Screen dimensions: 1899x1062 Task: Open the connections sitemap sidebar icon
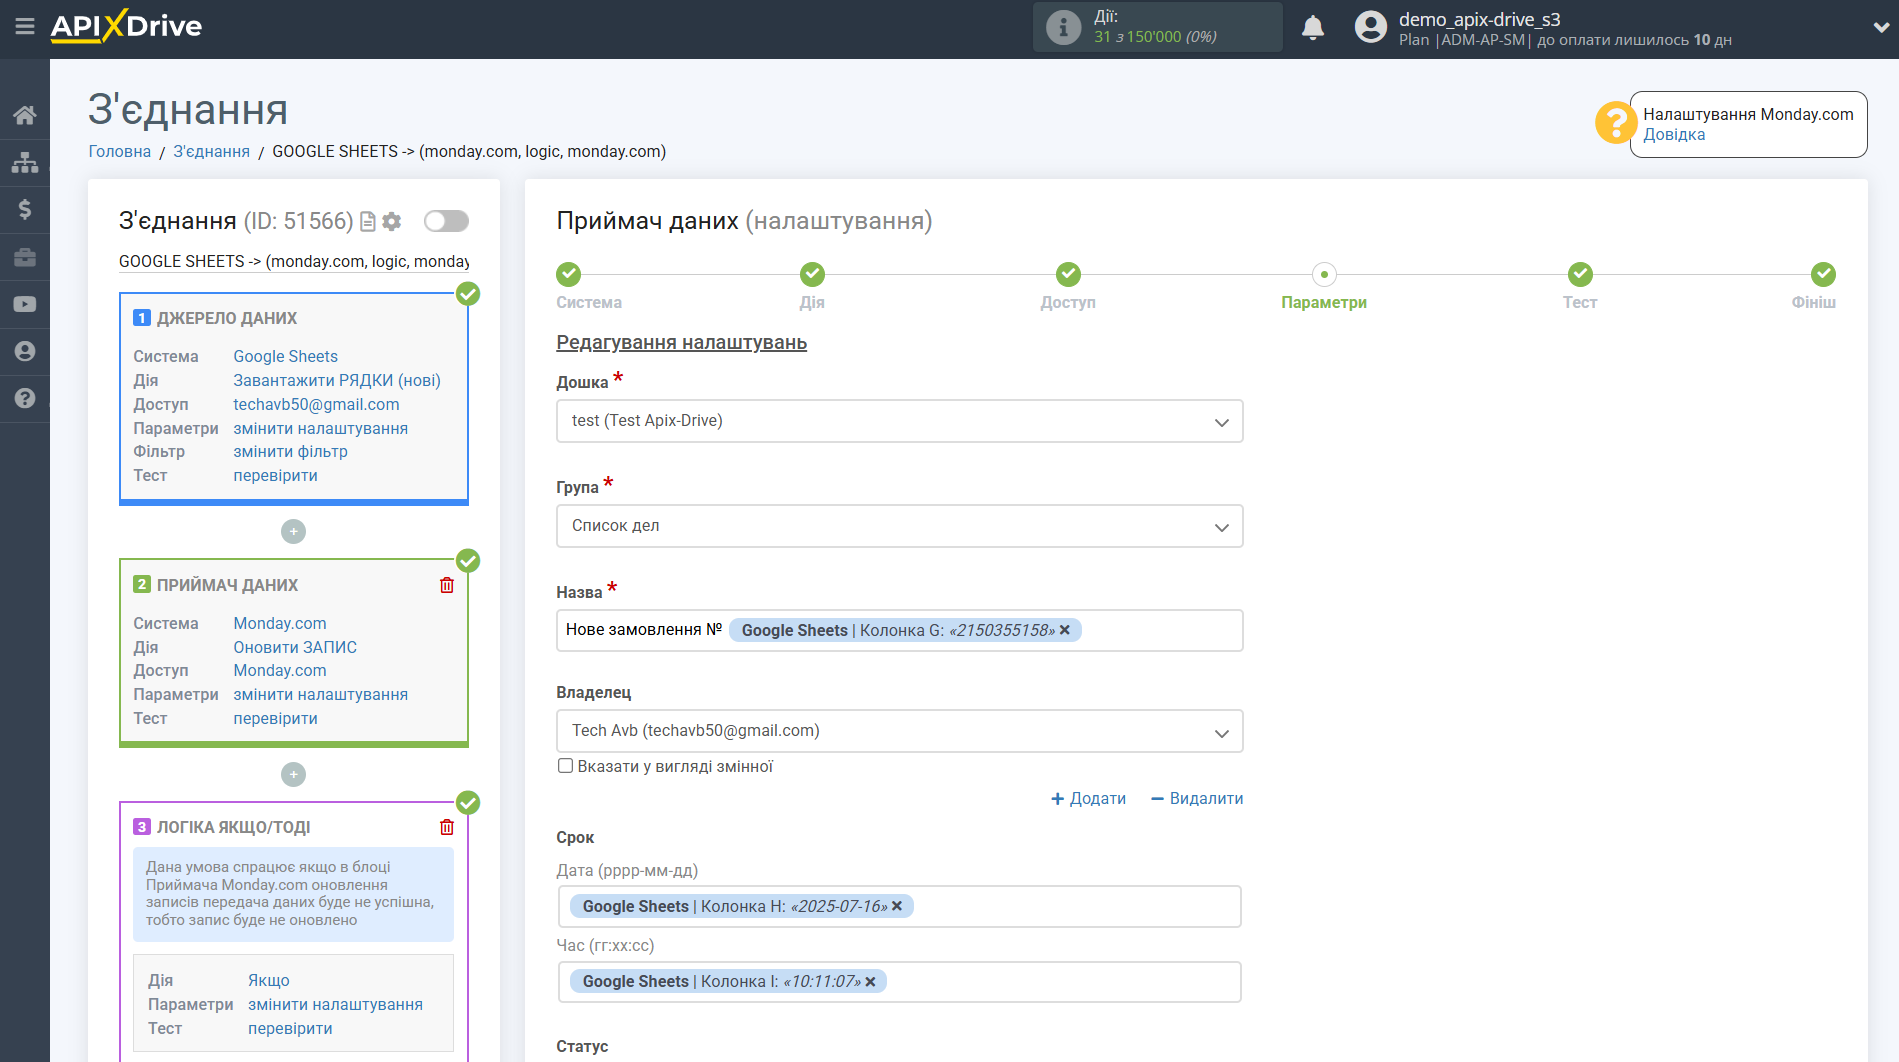(x=25, y=162)
